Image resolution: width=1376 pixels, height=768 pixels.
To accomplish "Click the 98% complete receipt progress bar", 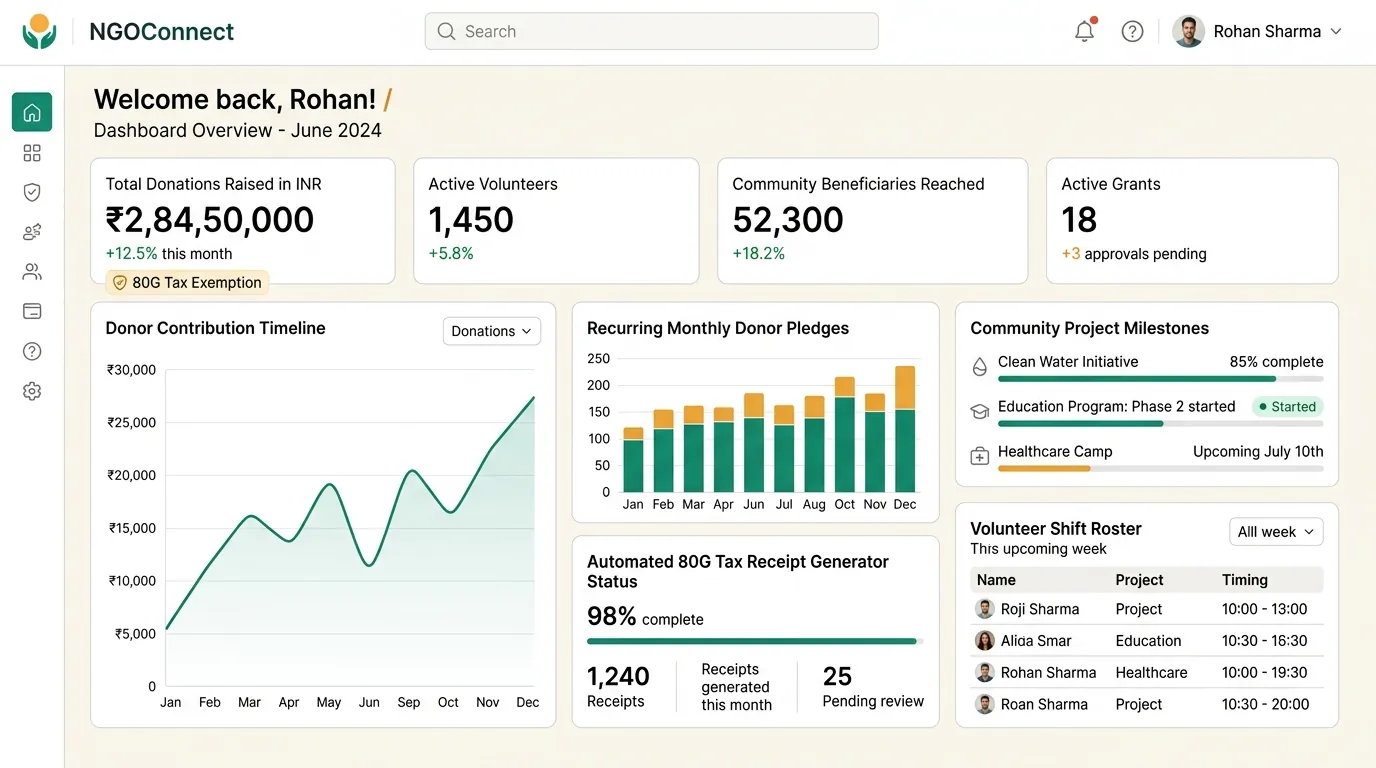I will [755, 641].
